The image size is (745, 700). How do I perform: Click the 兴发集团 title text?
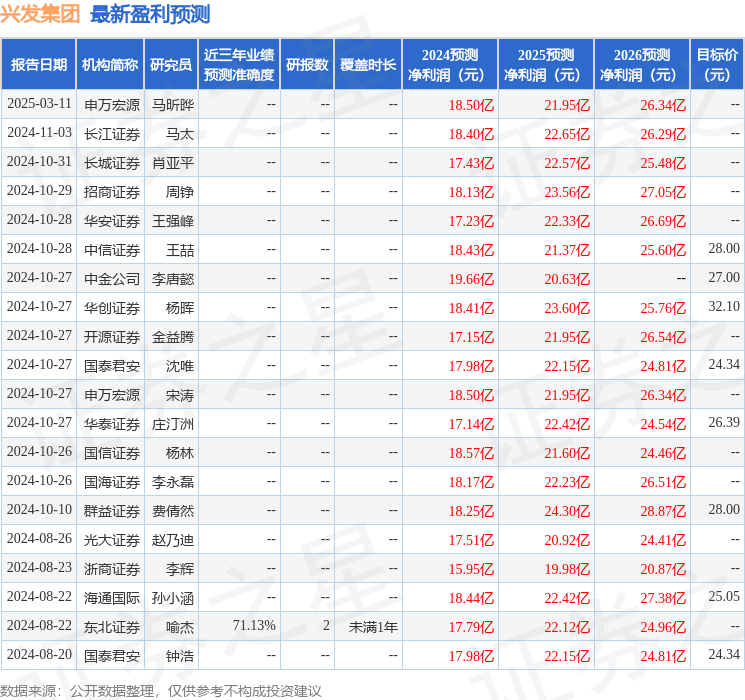click(40, 14)
